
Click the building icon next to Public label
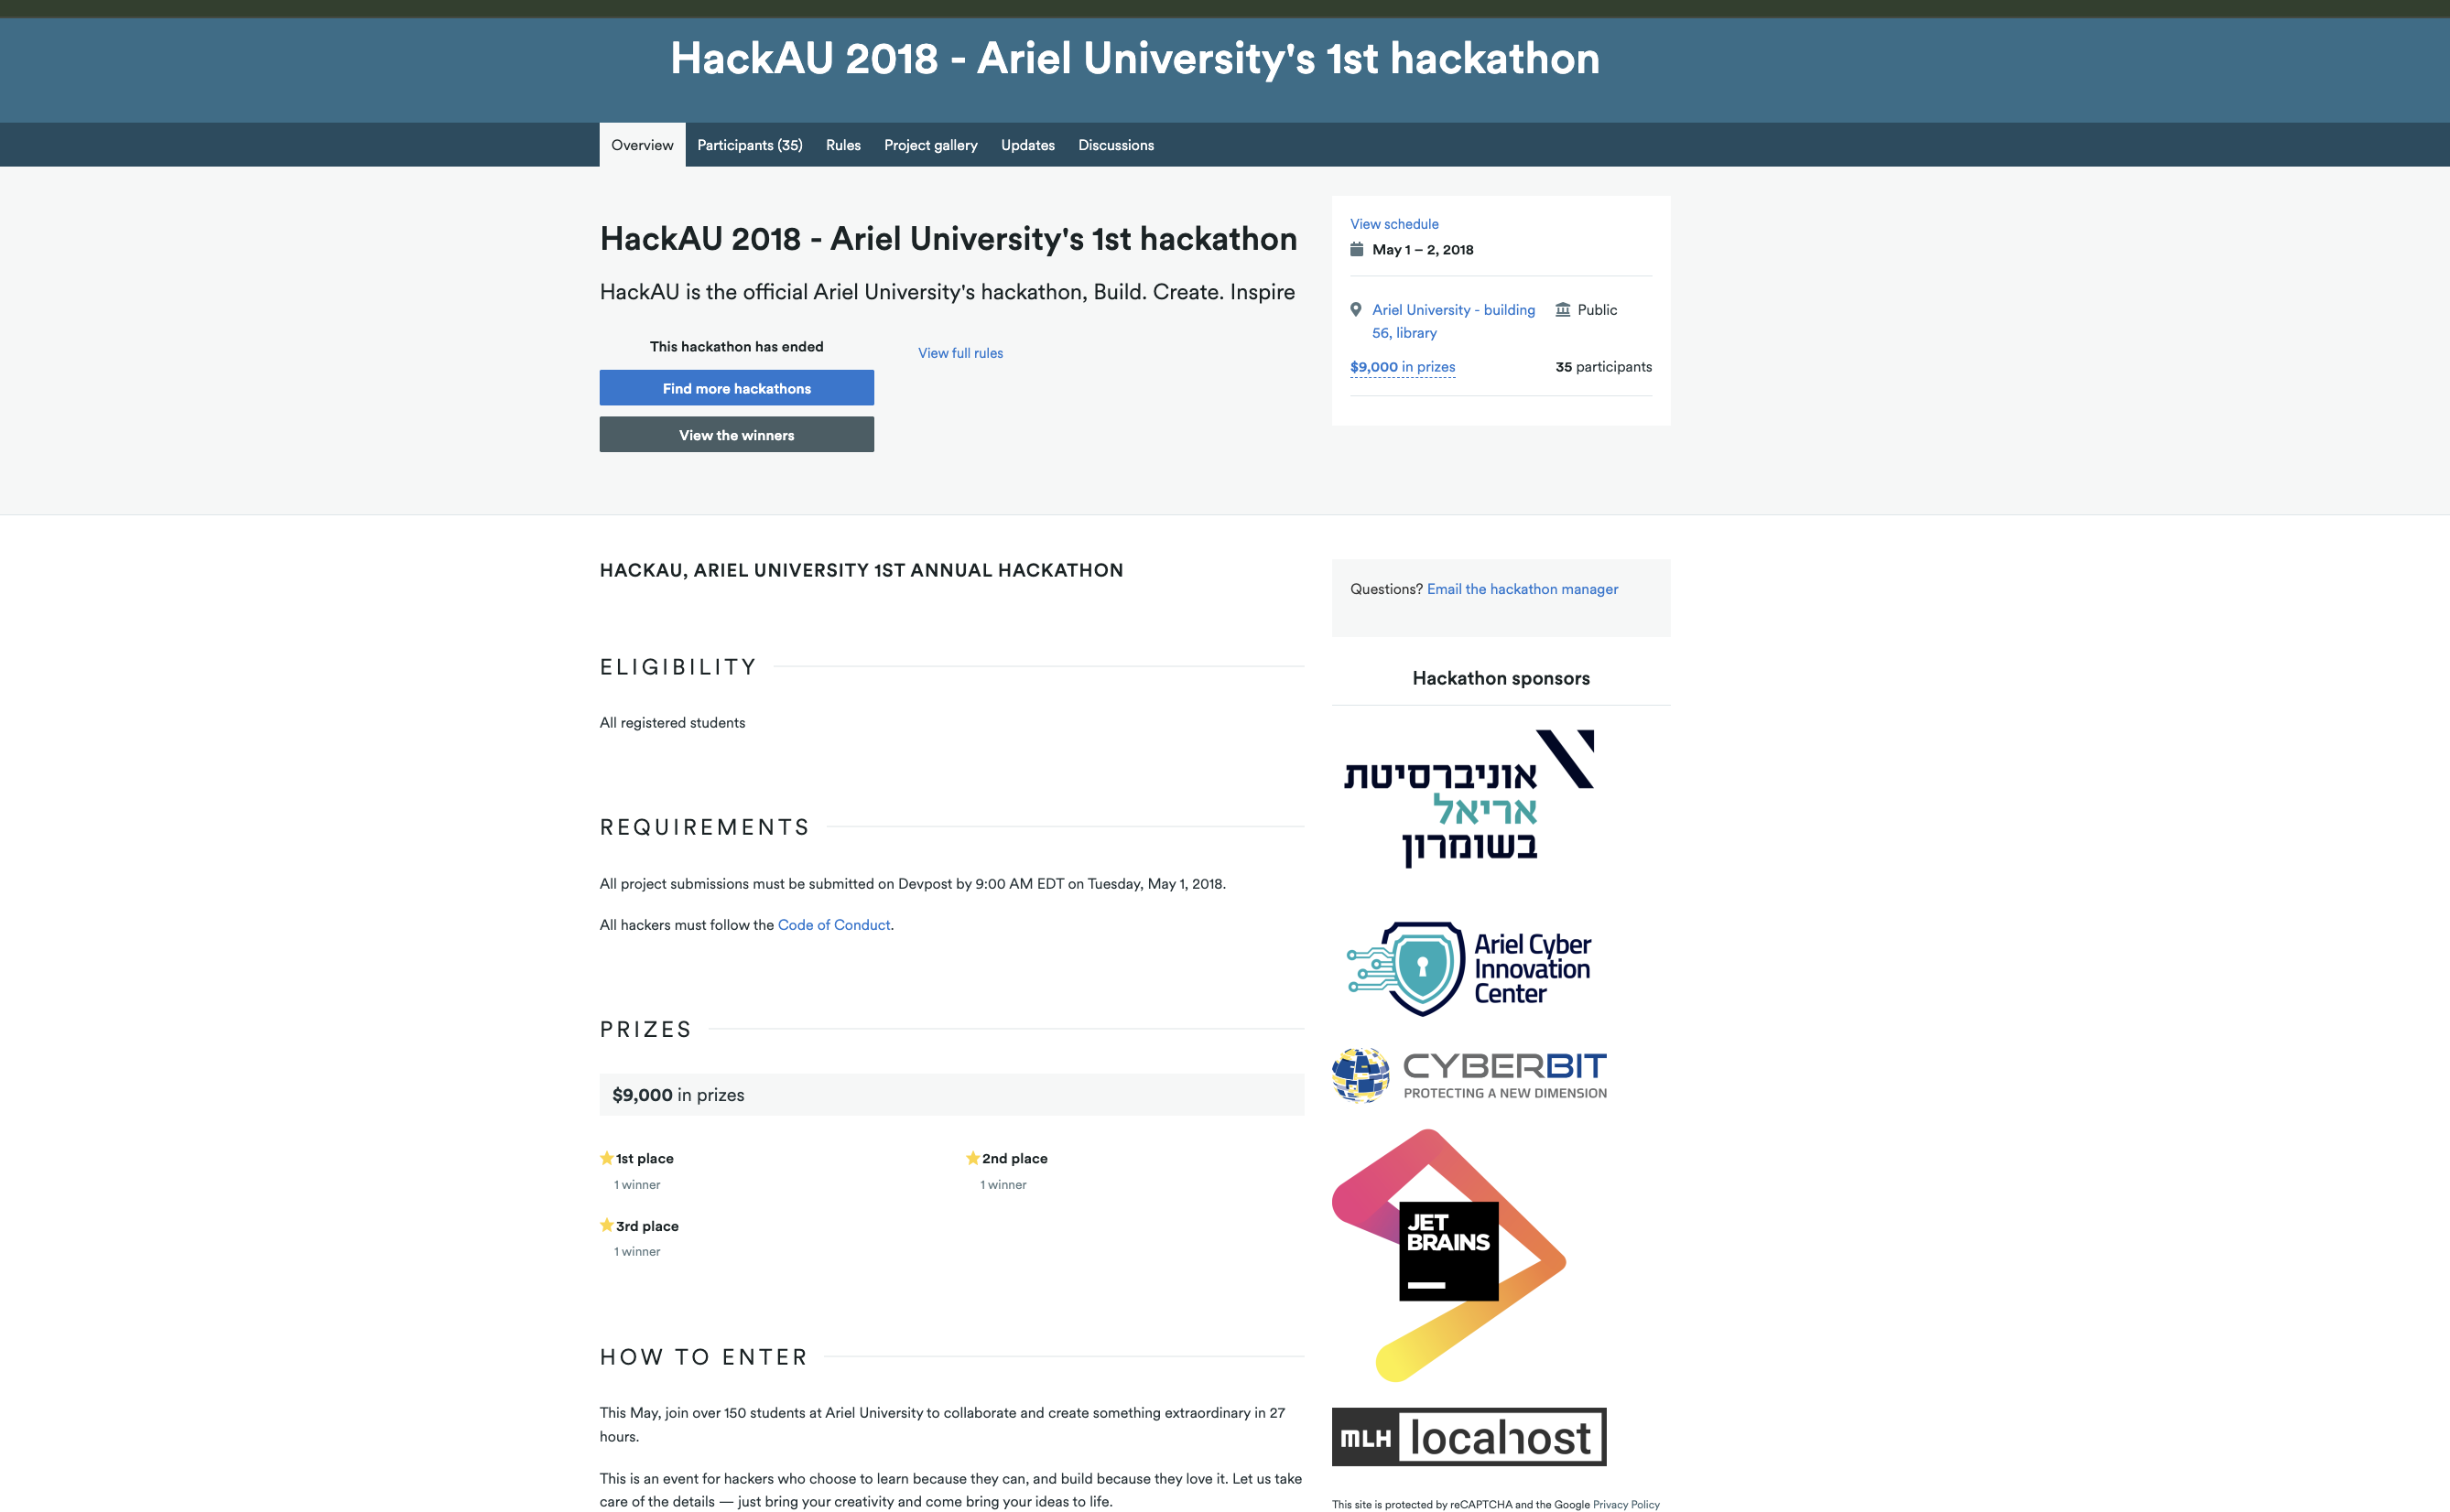[x=1562, y=309]
